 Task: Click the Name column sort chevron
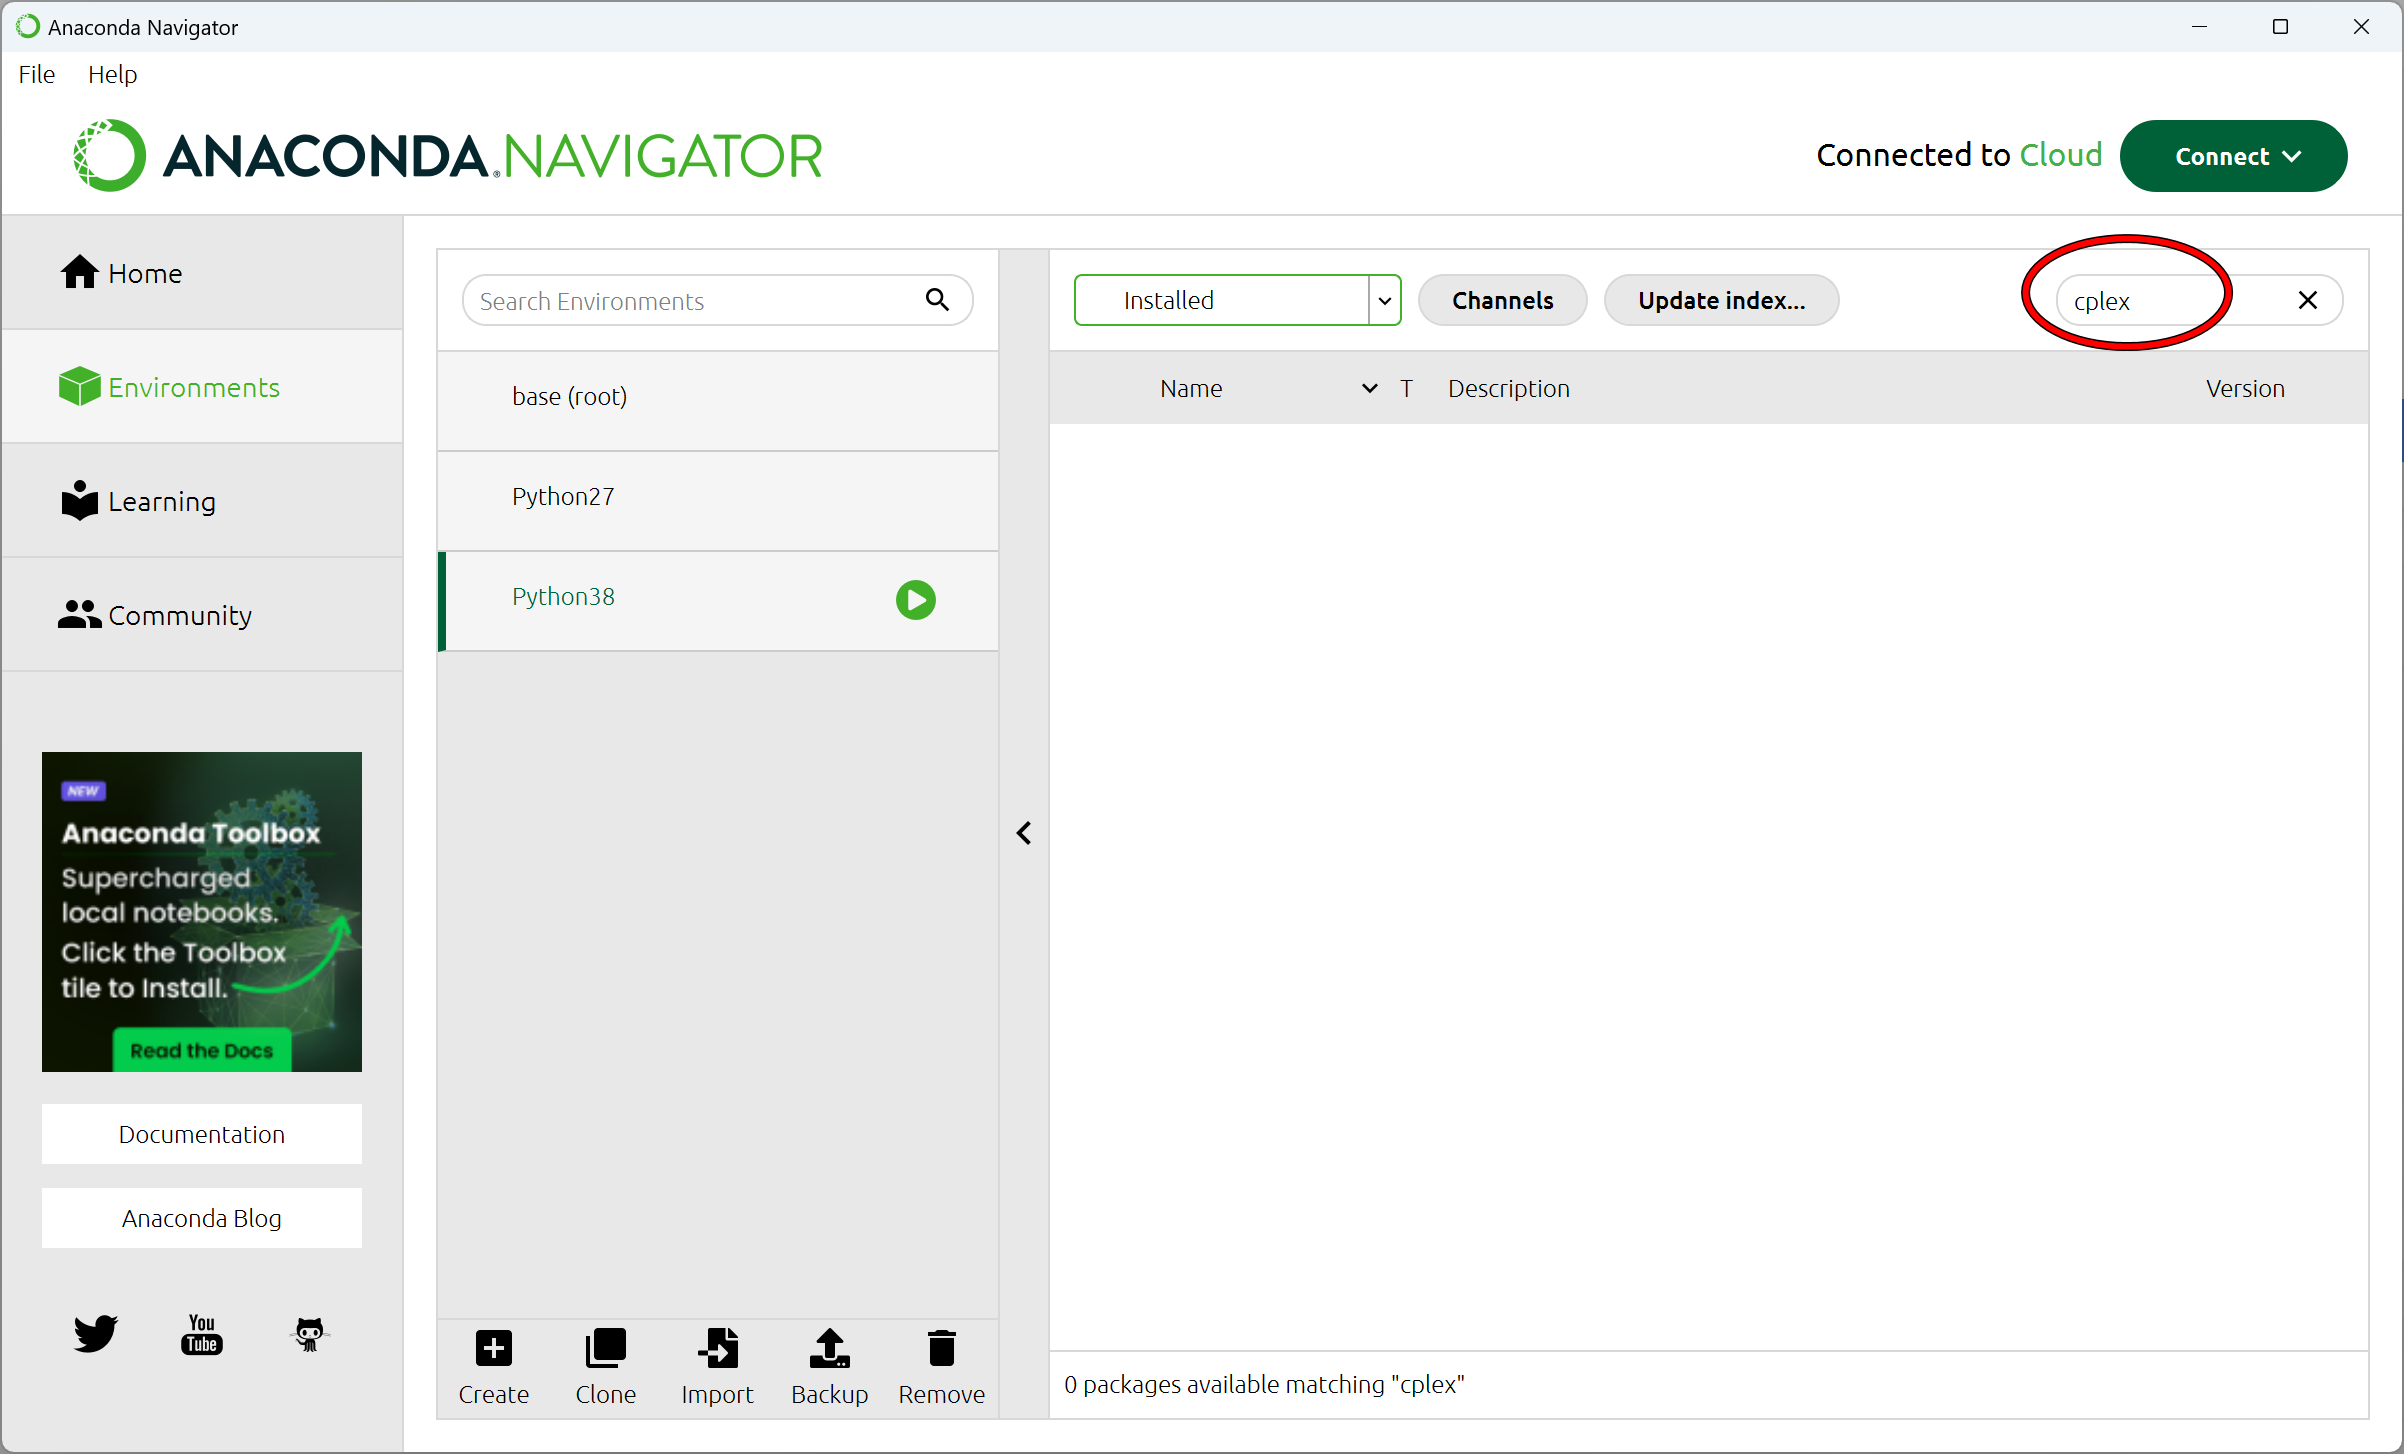click(x=1370, y=388)
